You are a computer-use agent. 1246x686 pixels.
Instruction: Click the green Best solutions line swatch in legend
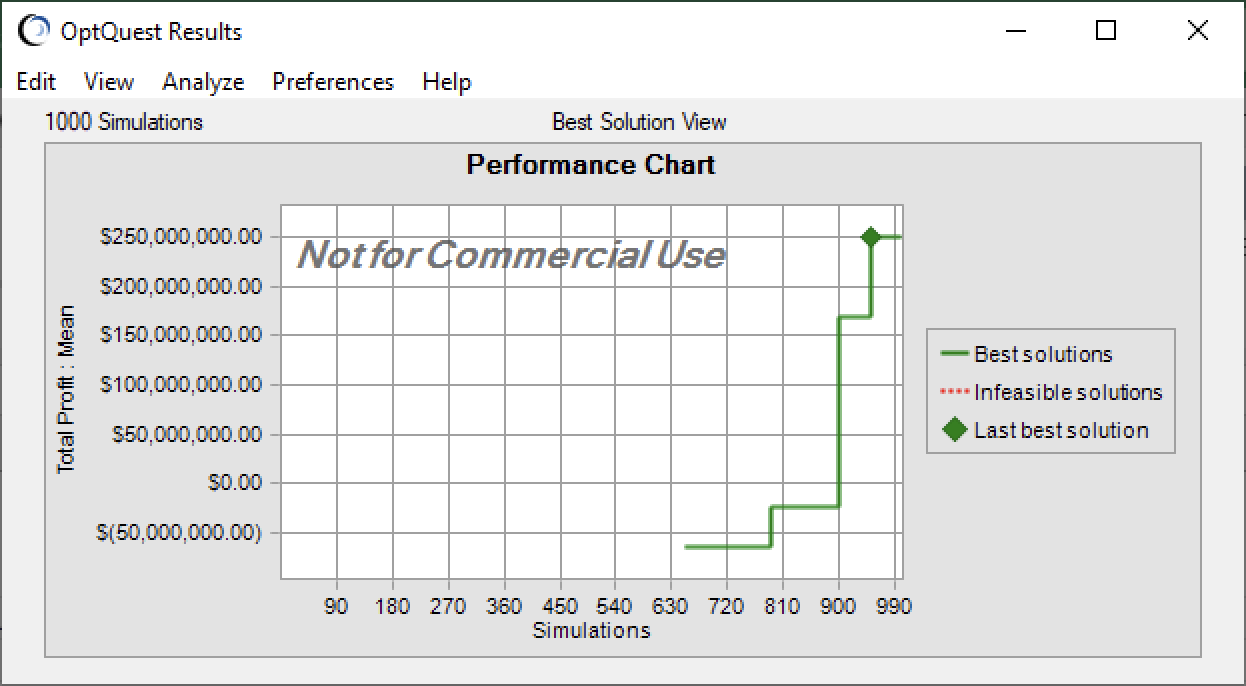[x=955, y=354]
